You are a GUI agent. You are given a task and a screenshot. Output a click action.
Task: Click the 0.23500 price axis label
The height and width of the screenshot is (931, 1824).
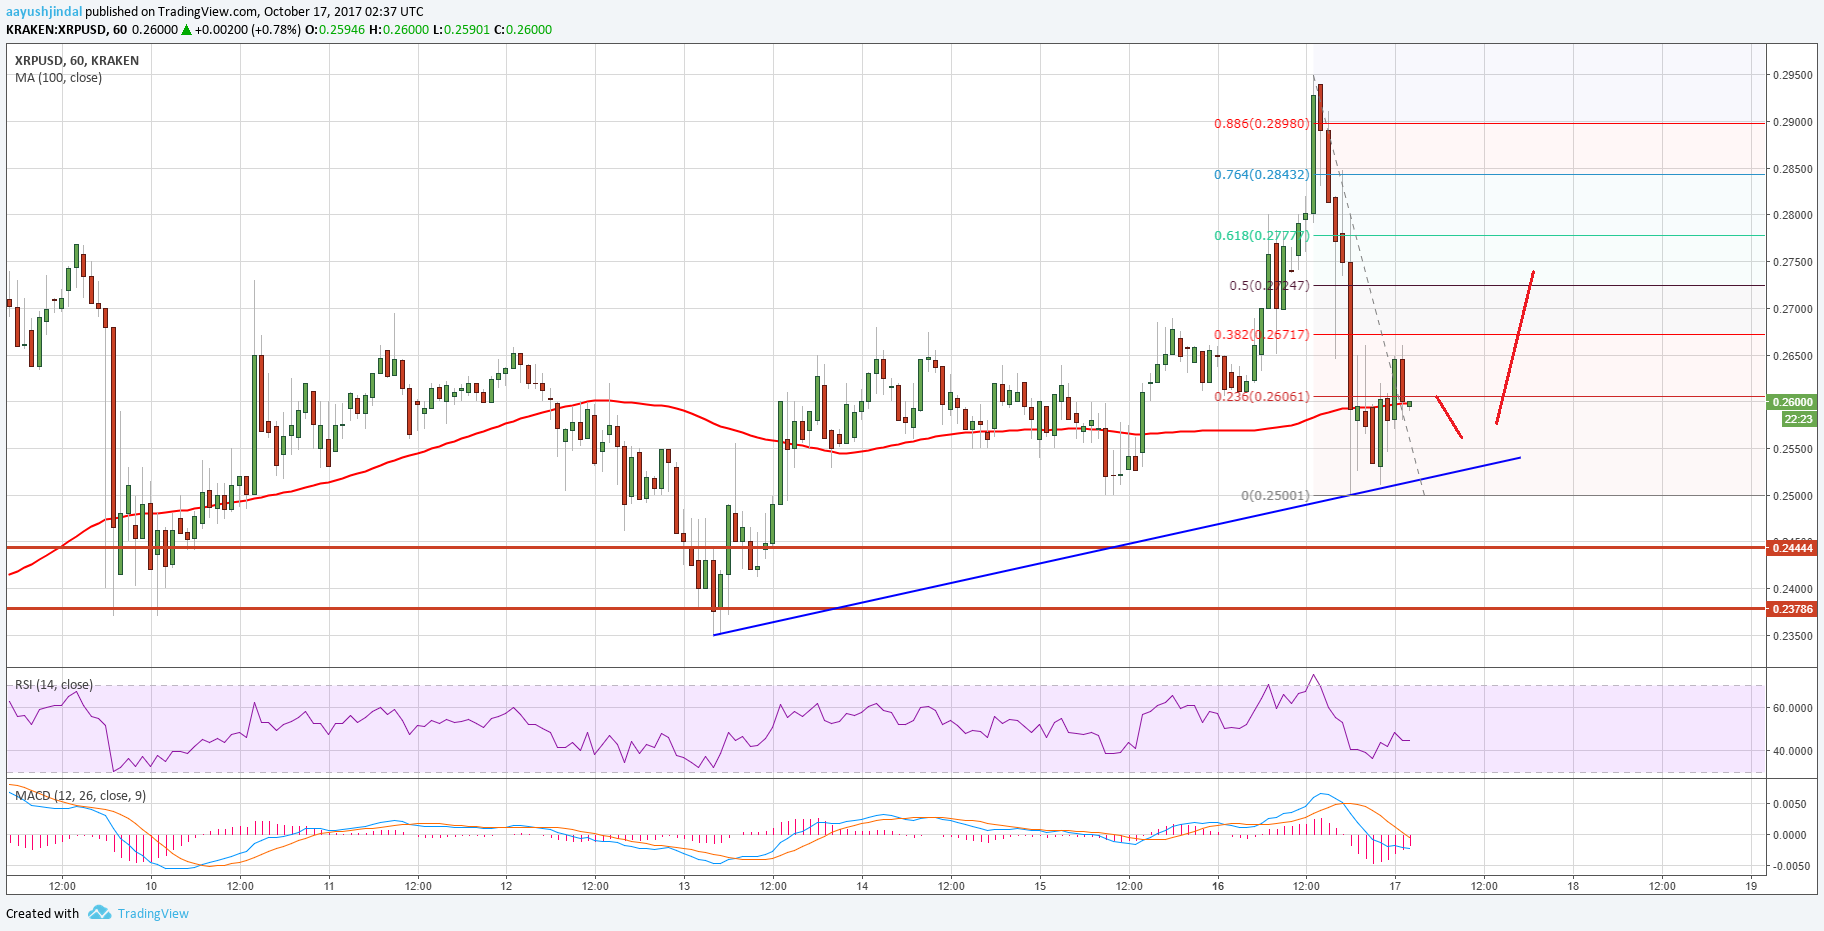pos(1792,636)
